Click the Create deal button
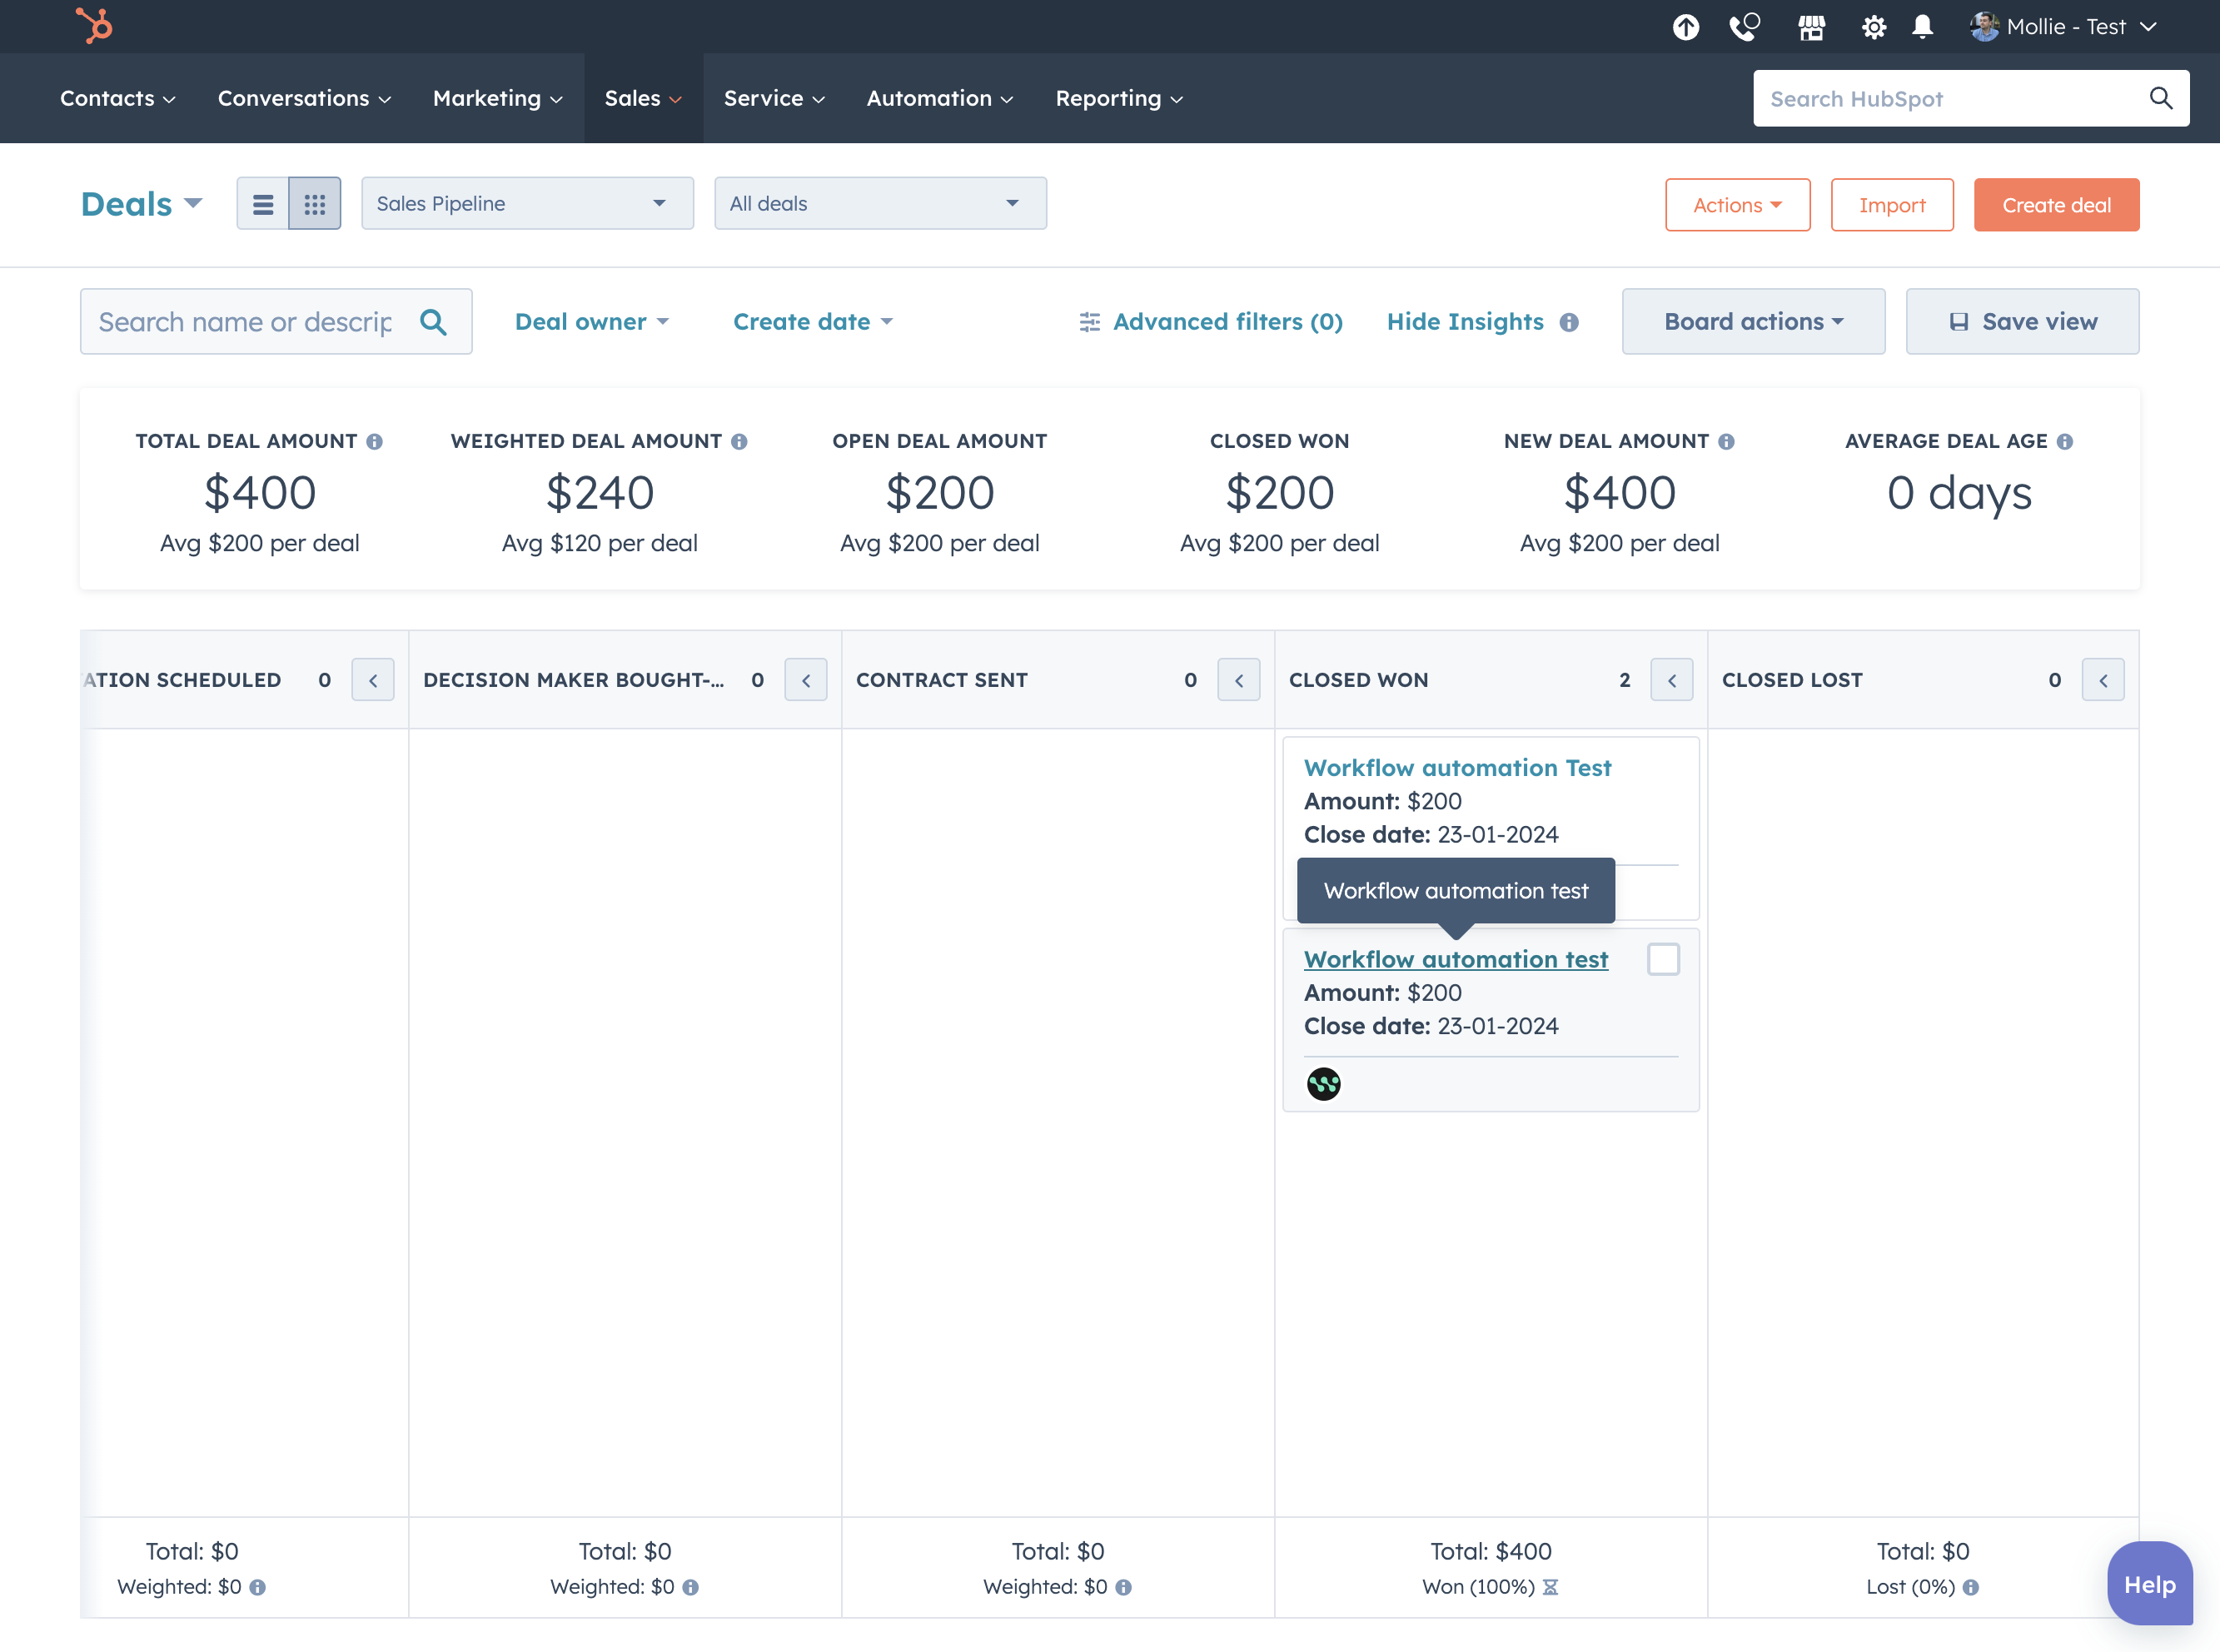The width and height of the screenshot is (2220, 1652). 2057,205
